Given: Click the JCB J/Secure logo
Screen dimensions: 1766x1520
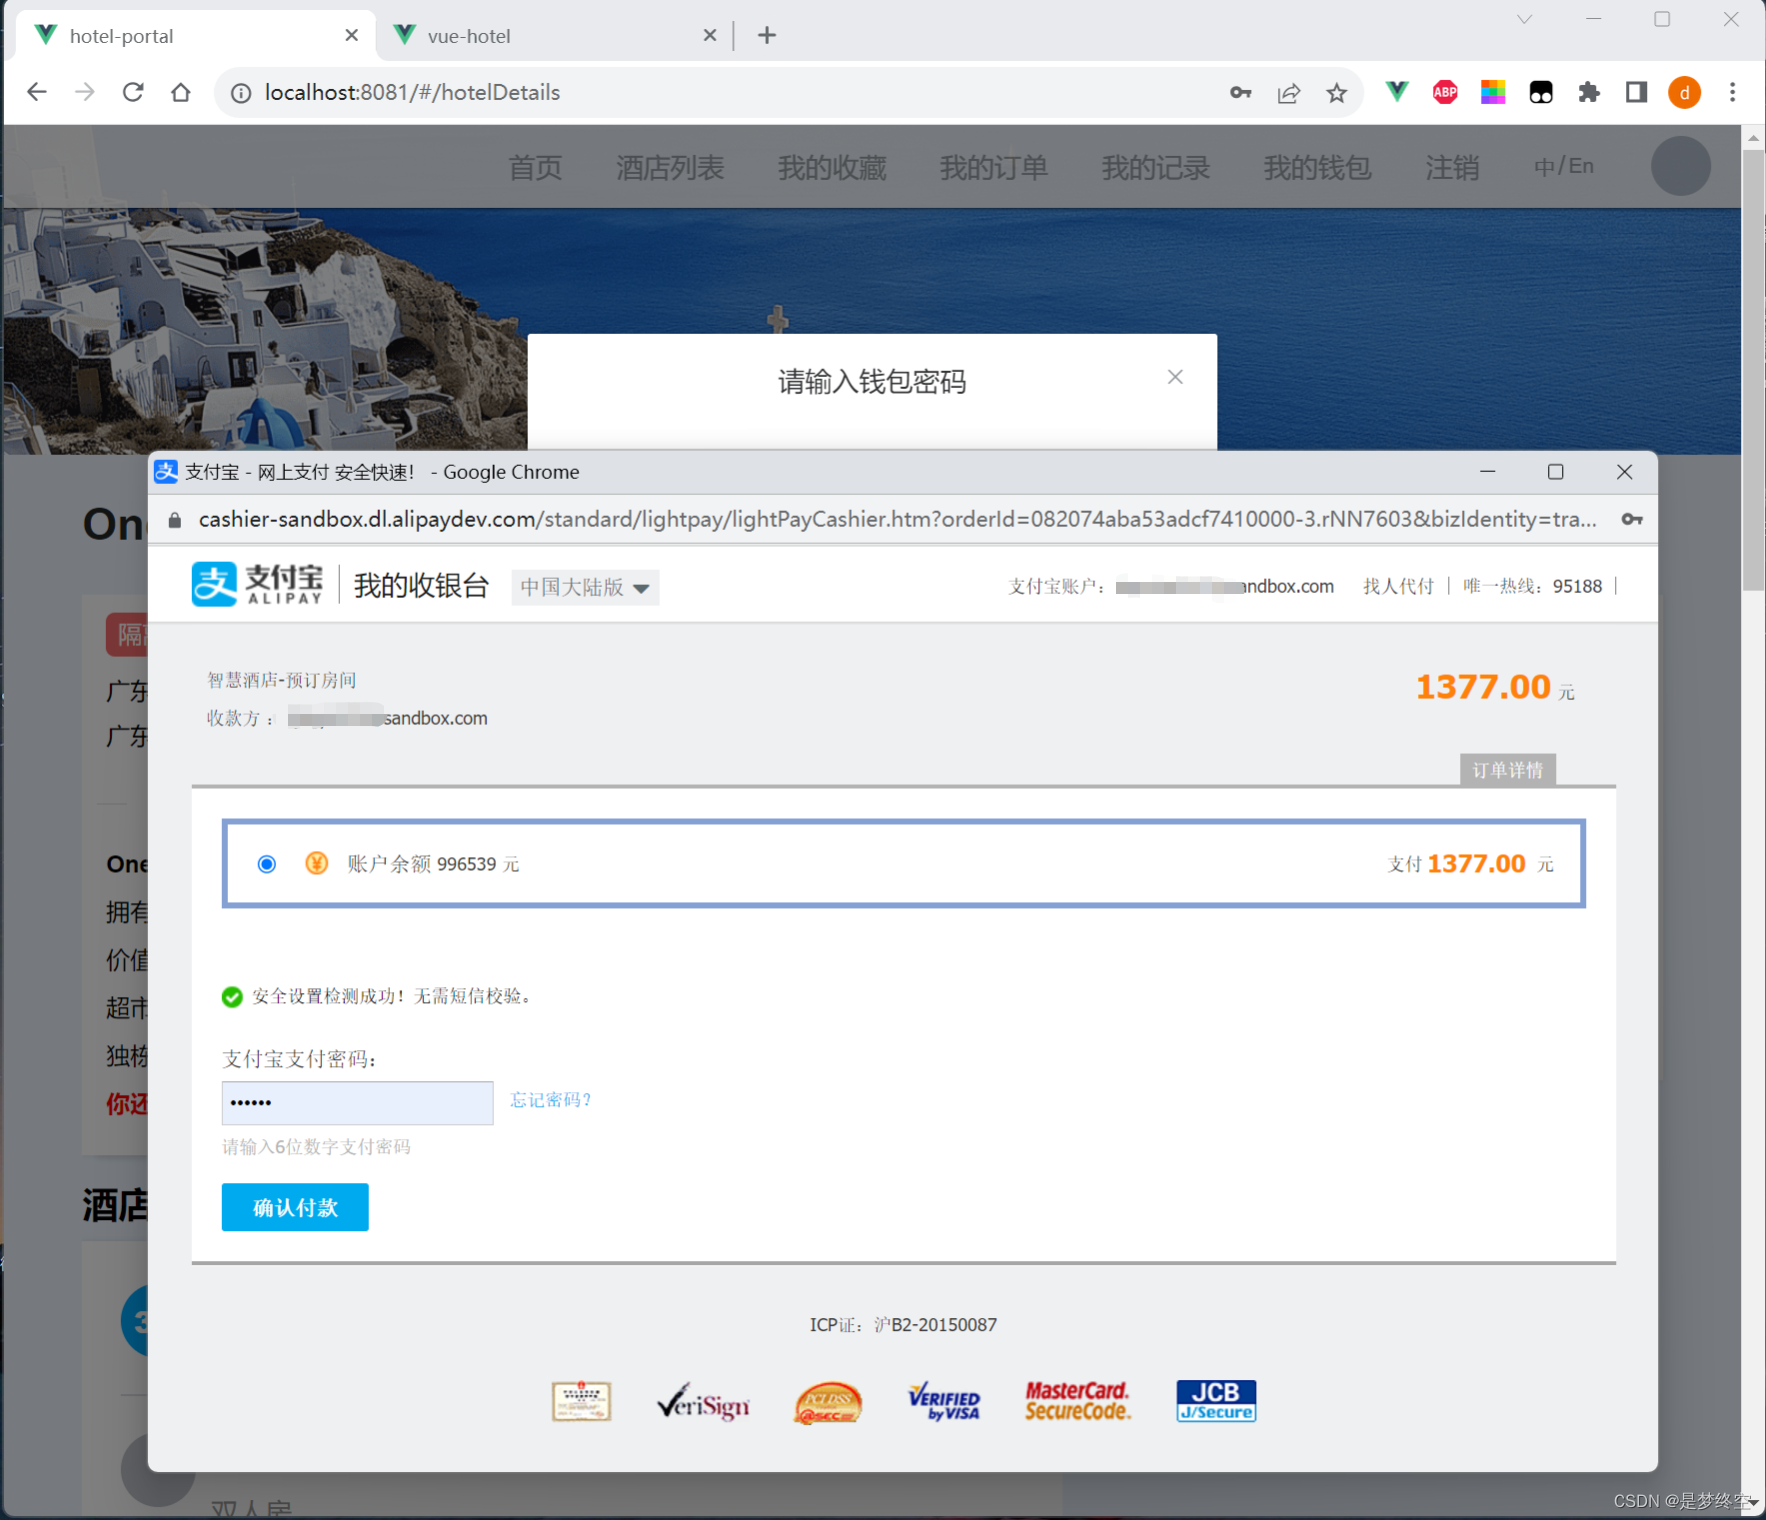Looking at the screenshot, I should (1216, 1400).
